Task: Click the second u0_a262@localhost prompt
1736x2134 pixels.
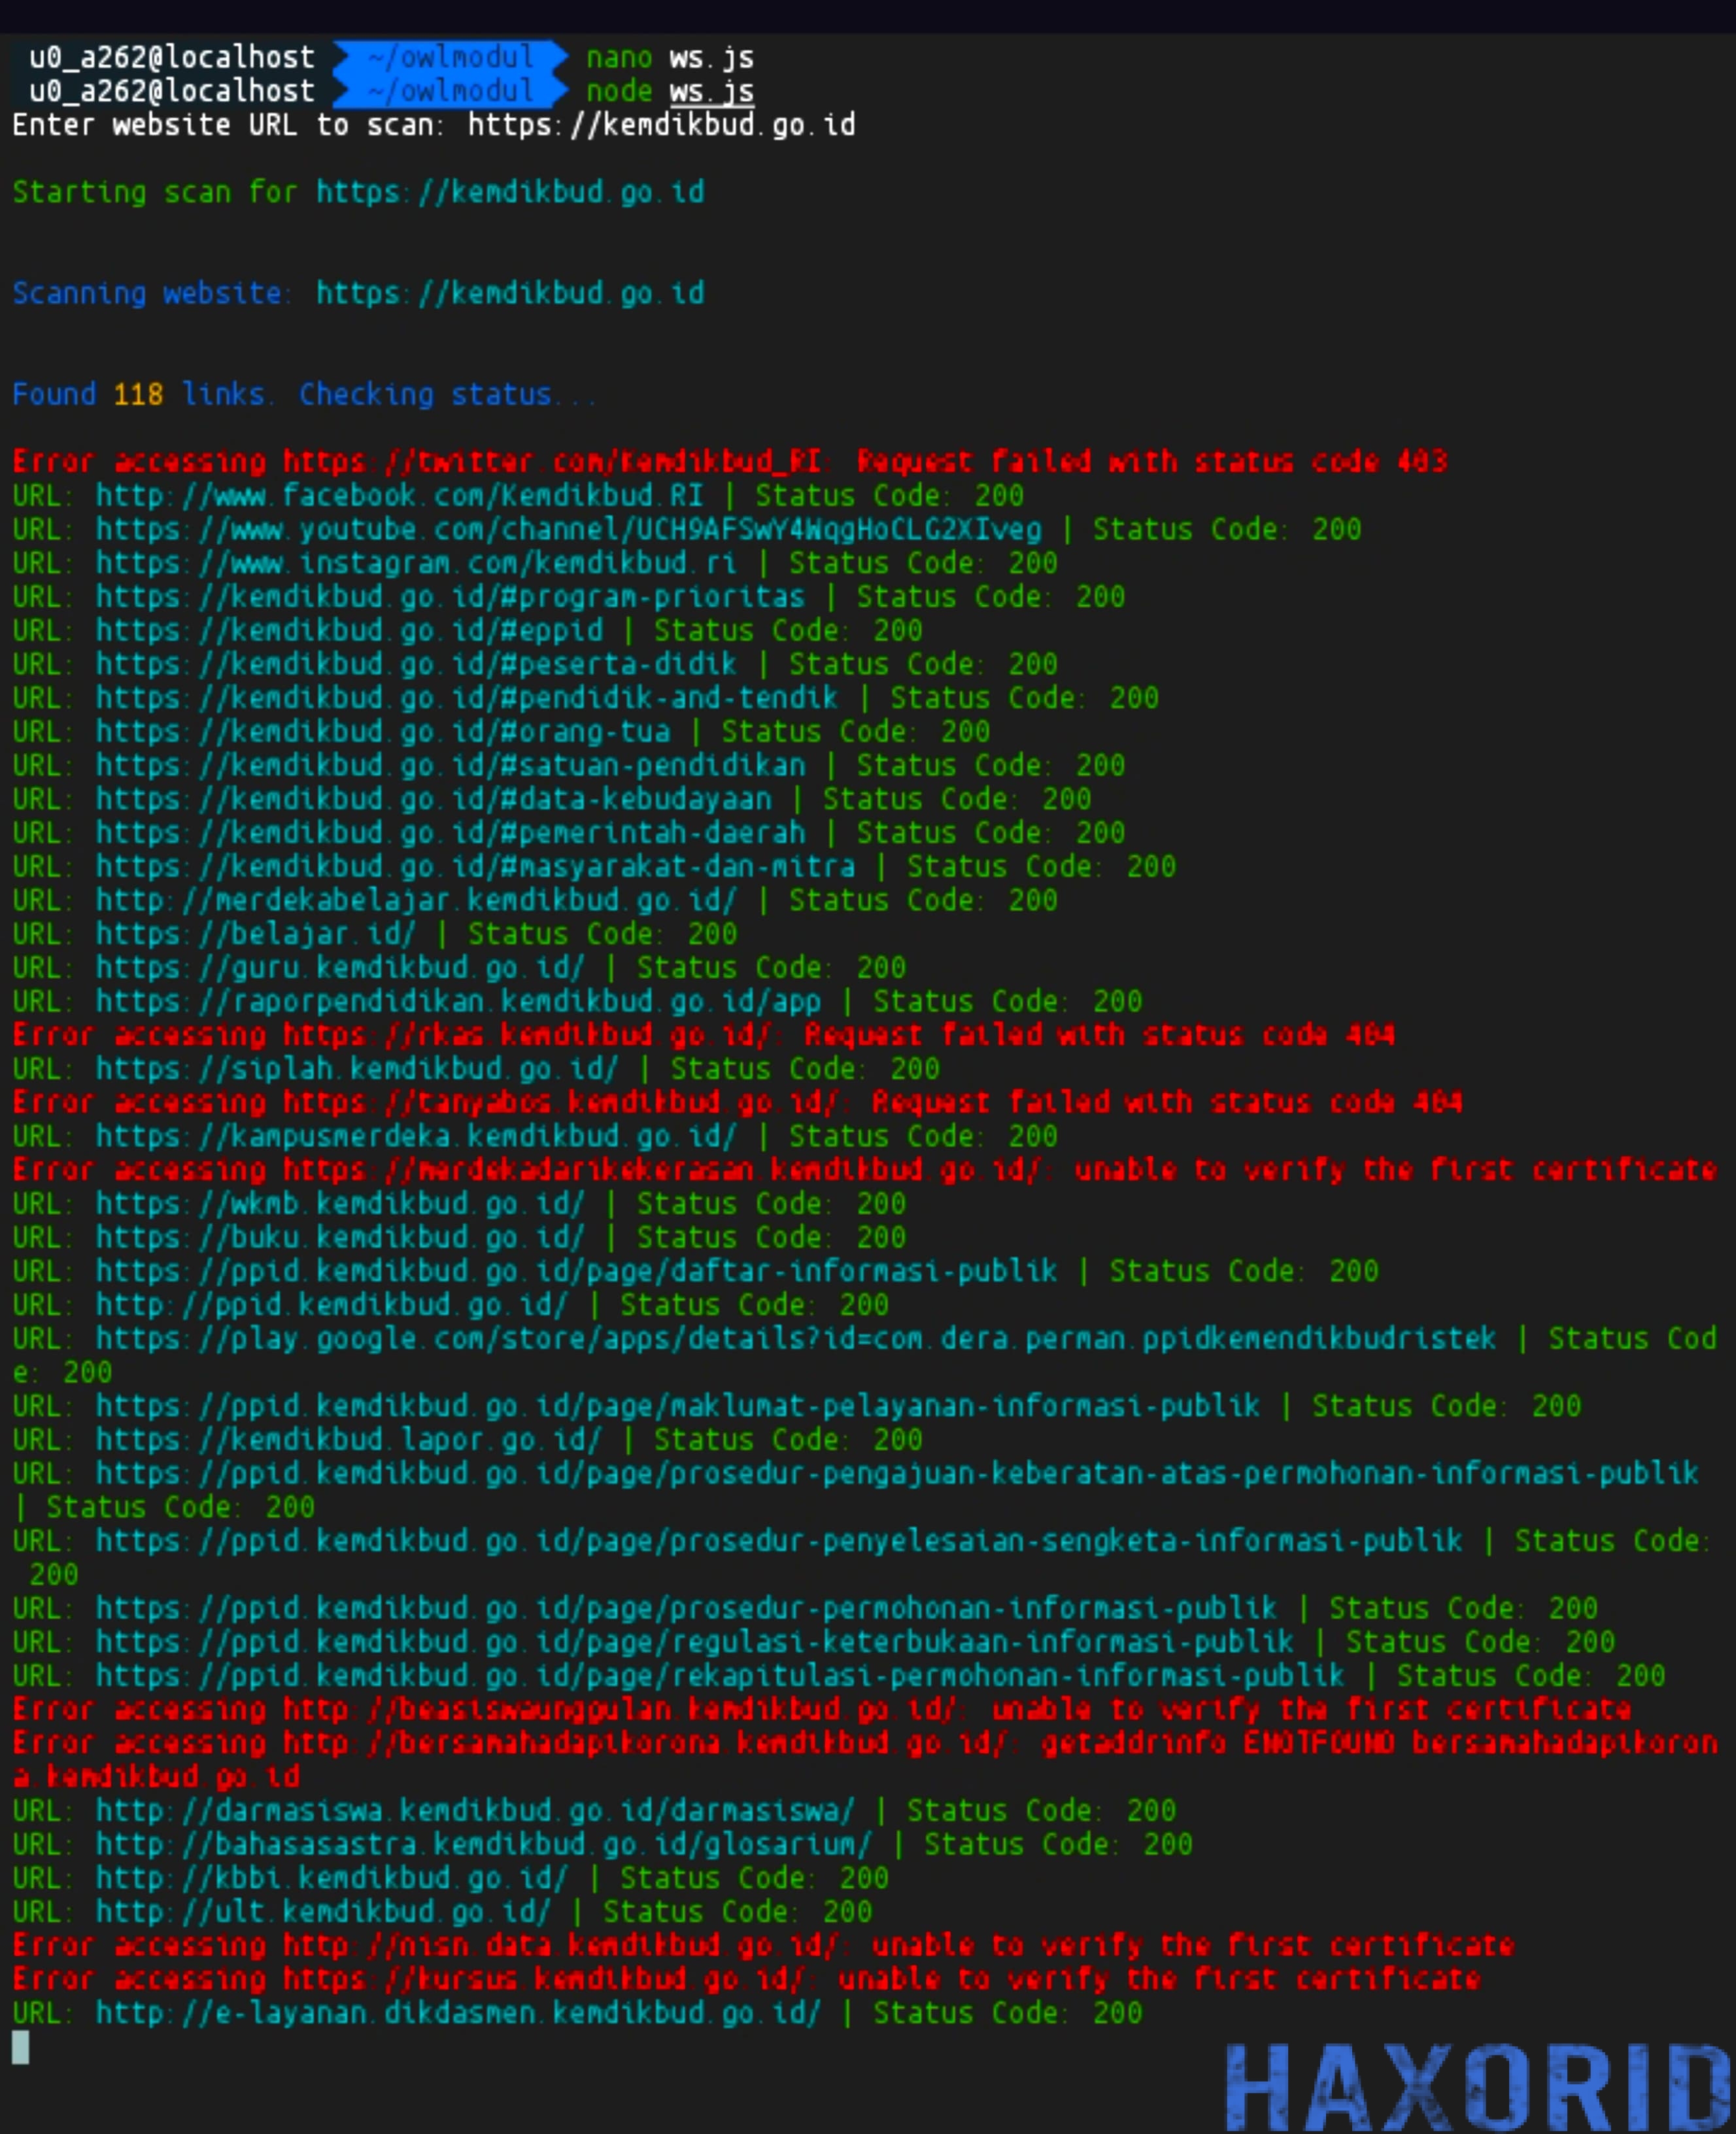Action: (x=171, y=92)
